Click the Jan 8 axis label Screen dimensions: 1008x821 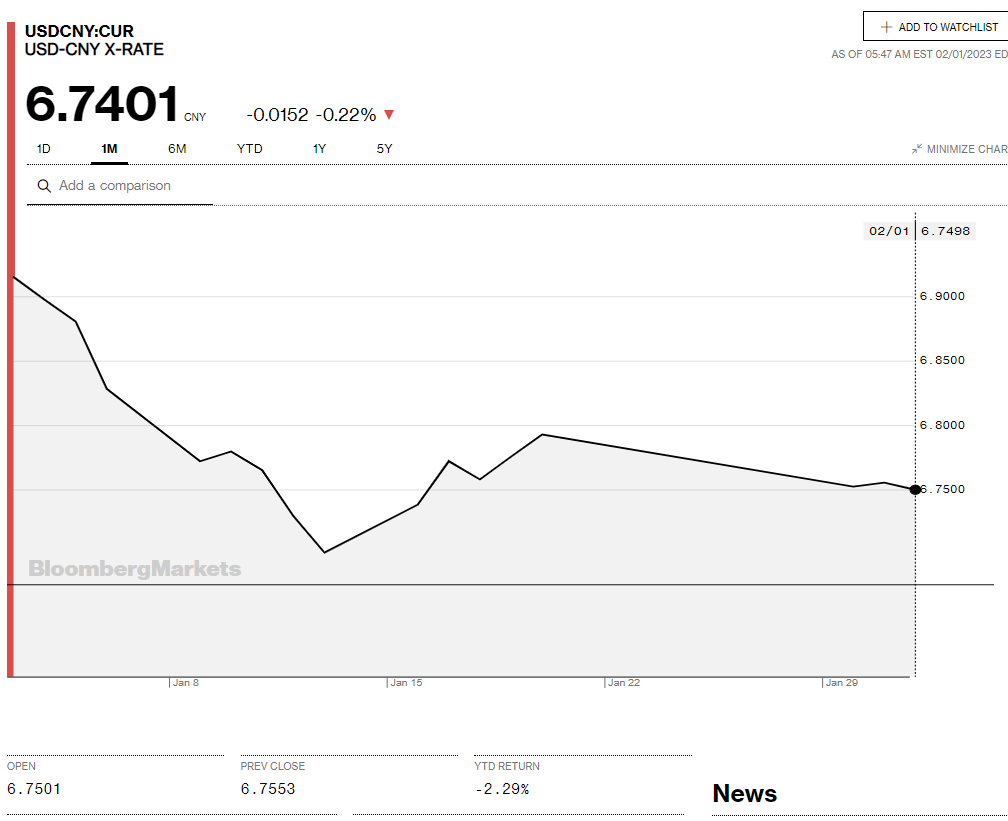185,683
